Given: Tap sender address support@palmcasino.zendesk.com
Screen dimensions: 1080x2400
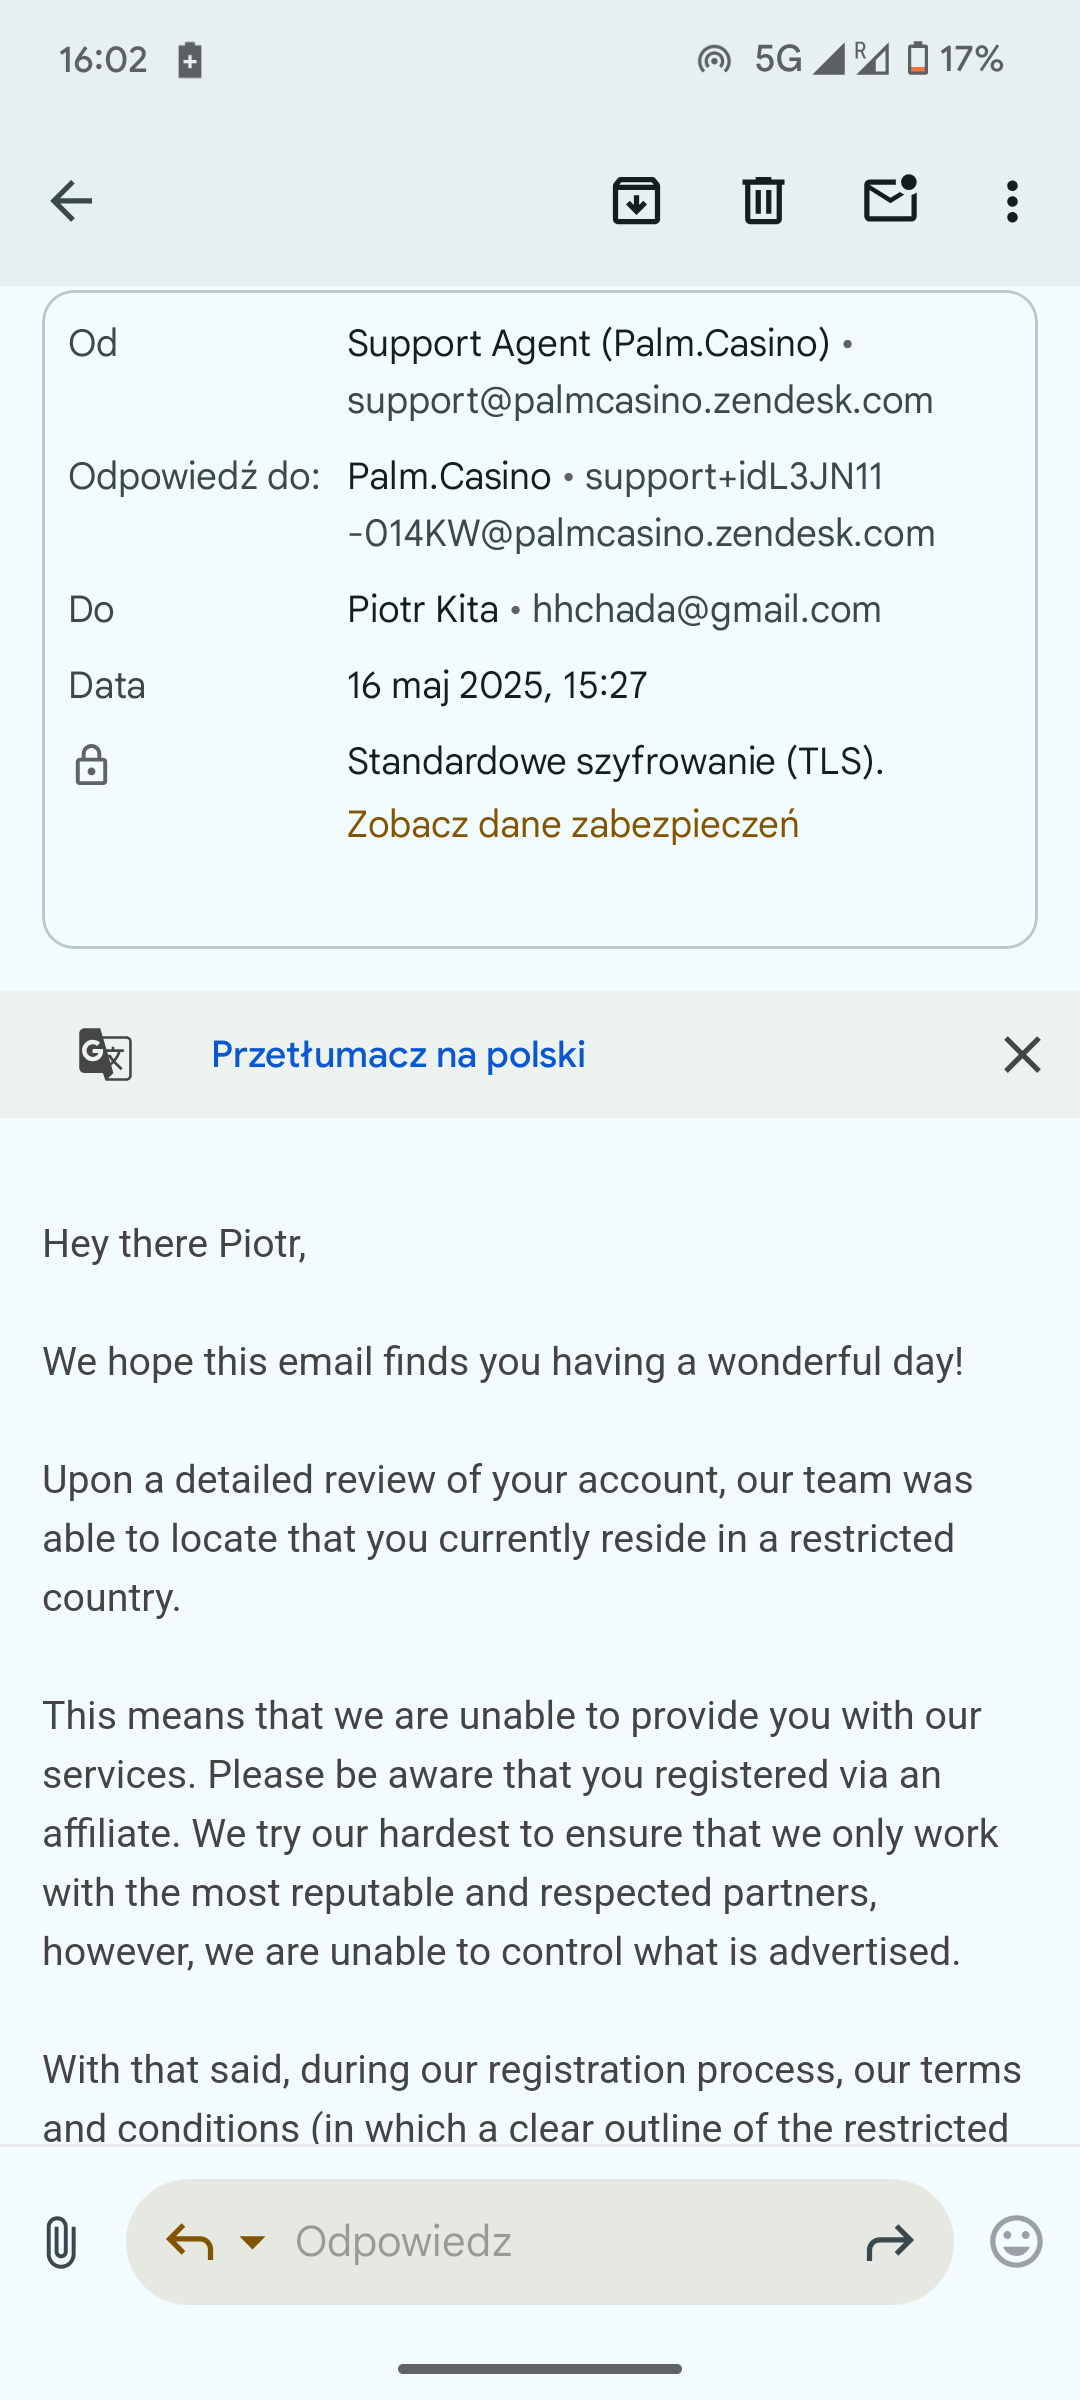Looking at the screenshot, I should click(640, 401).
